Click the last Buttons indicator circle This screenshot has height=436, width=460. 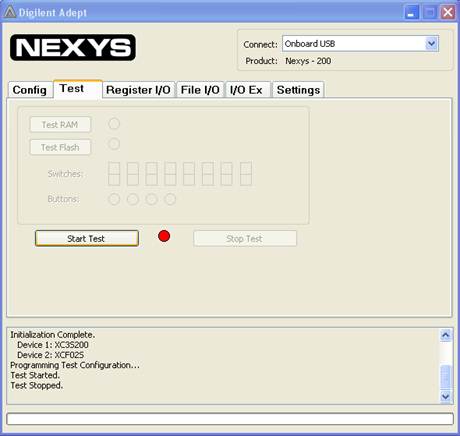170,199
